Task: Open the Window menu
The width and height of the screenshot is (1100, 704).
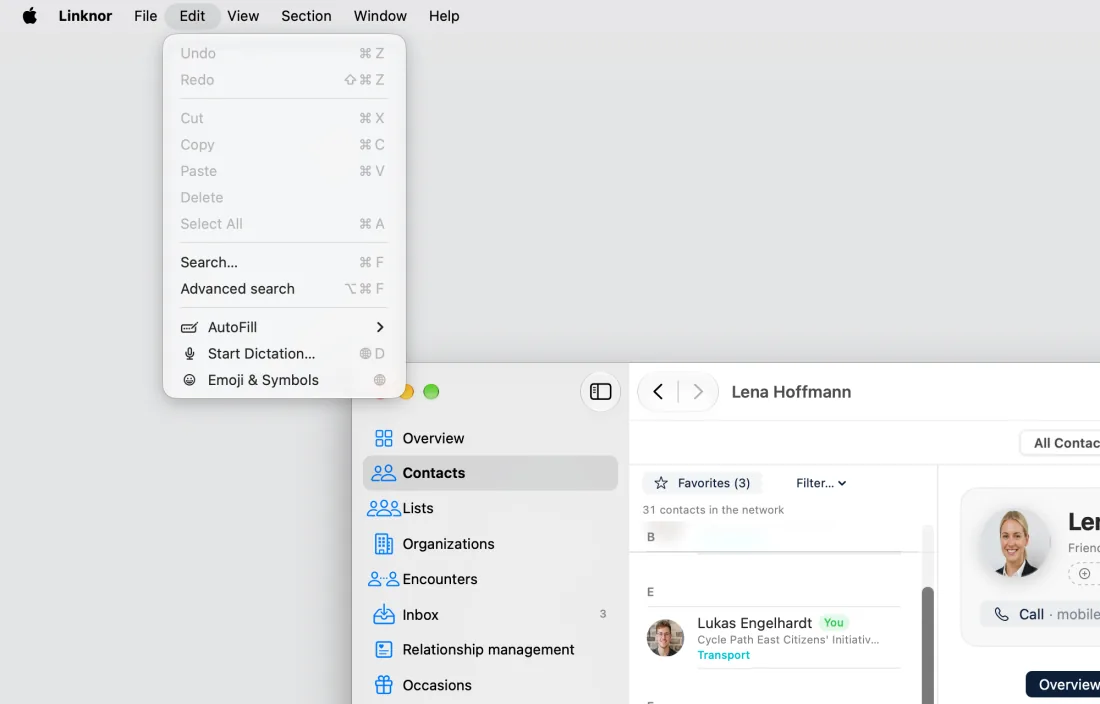Action: coord(380,15)
